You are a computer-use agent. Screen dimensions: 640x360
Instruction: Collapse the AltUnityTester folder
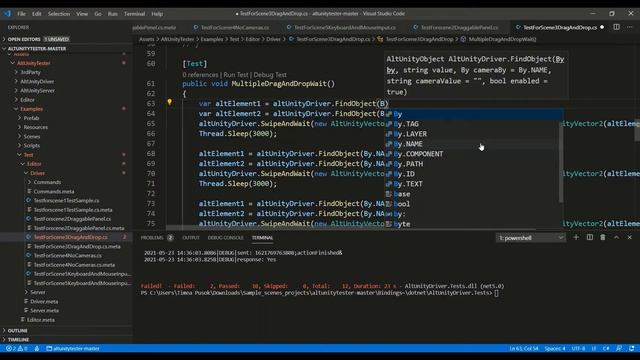pos(33,63)
